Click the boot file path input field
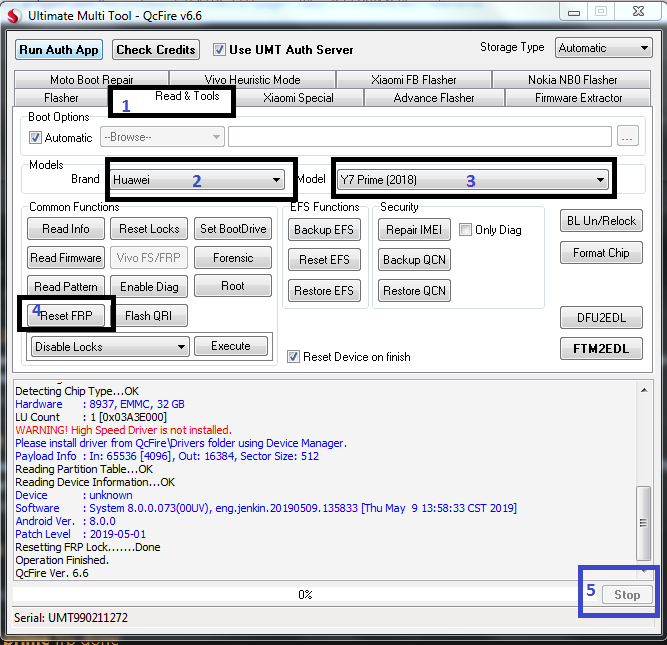This screenshot has width=667, height=645. (420, 137)
